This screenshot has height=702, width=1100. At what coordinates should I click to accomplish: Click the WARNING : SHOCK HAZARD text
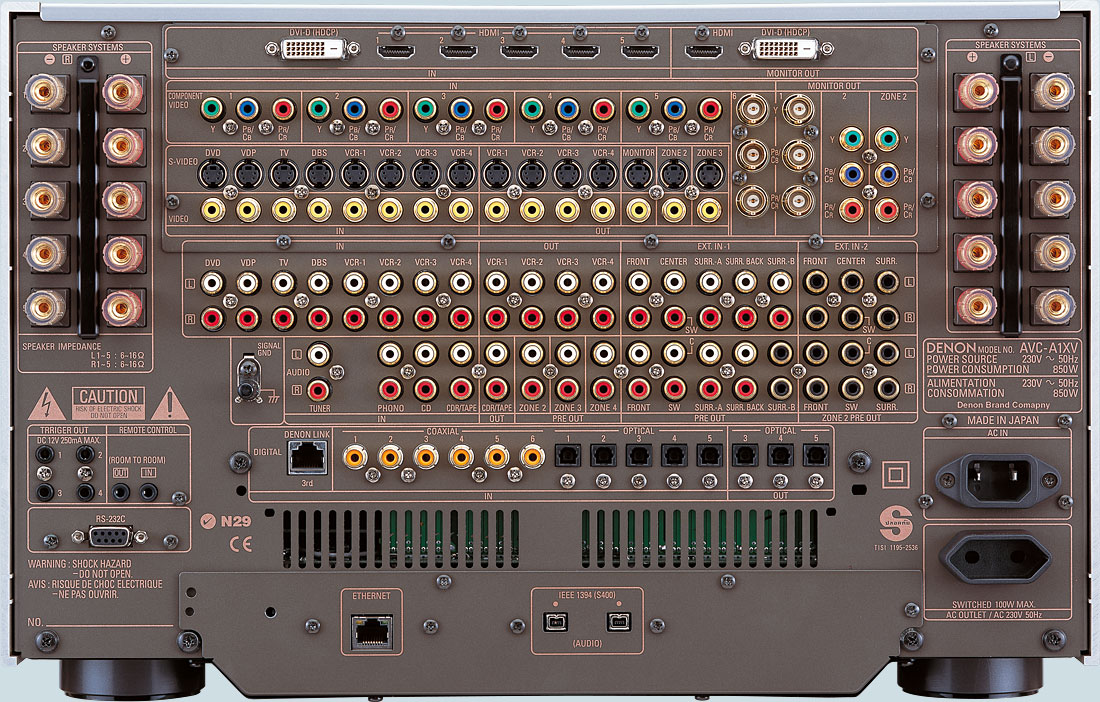79,564
